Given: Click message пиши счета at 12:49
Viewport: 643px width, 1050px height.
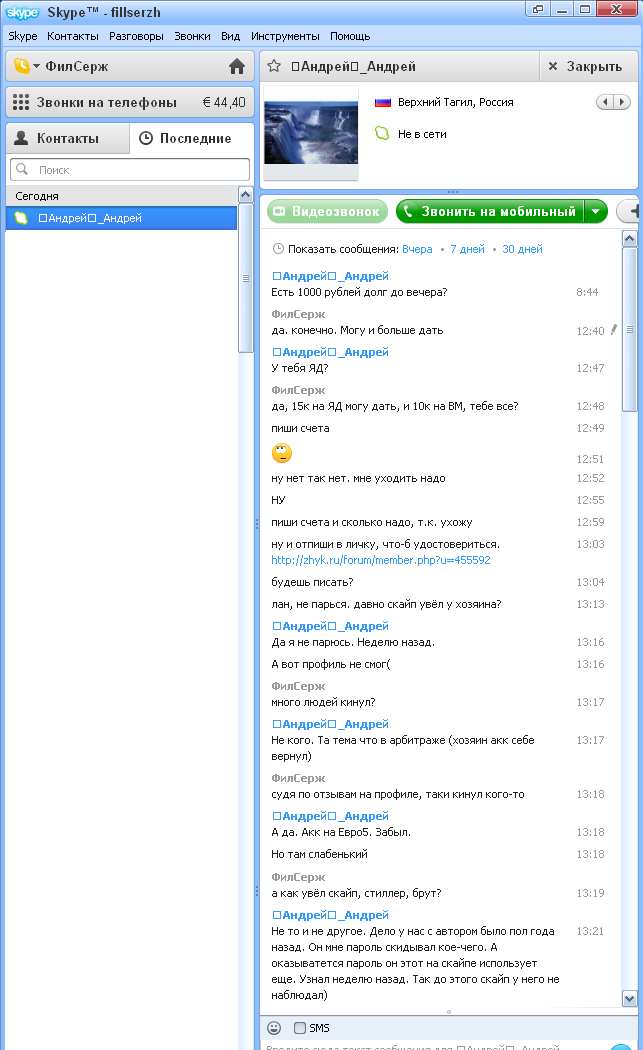Looking at the screenshot, I should click(300, 429).
